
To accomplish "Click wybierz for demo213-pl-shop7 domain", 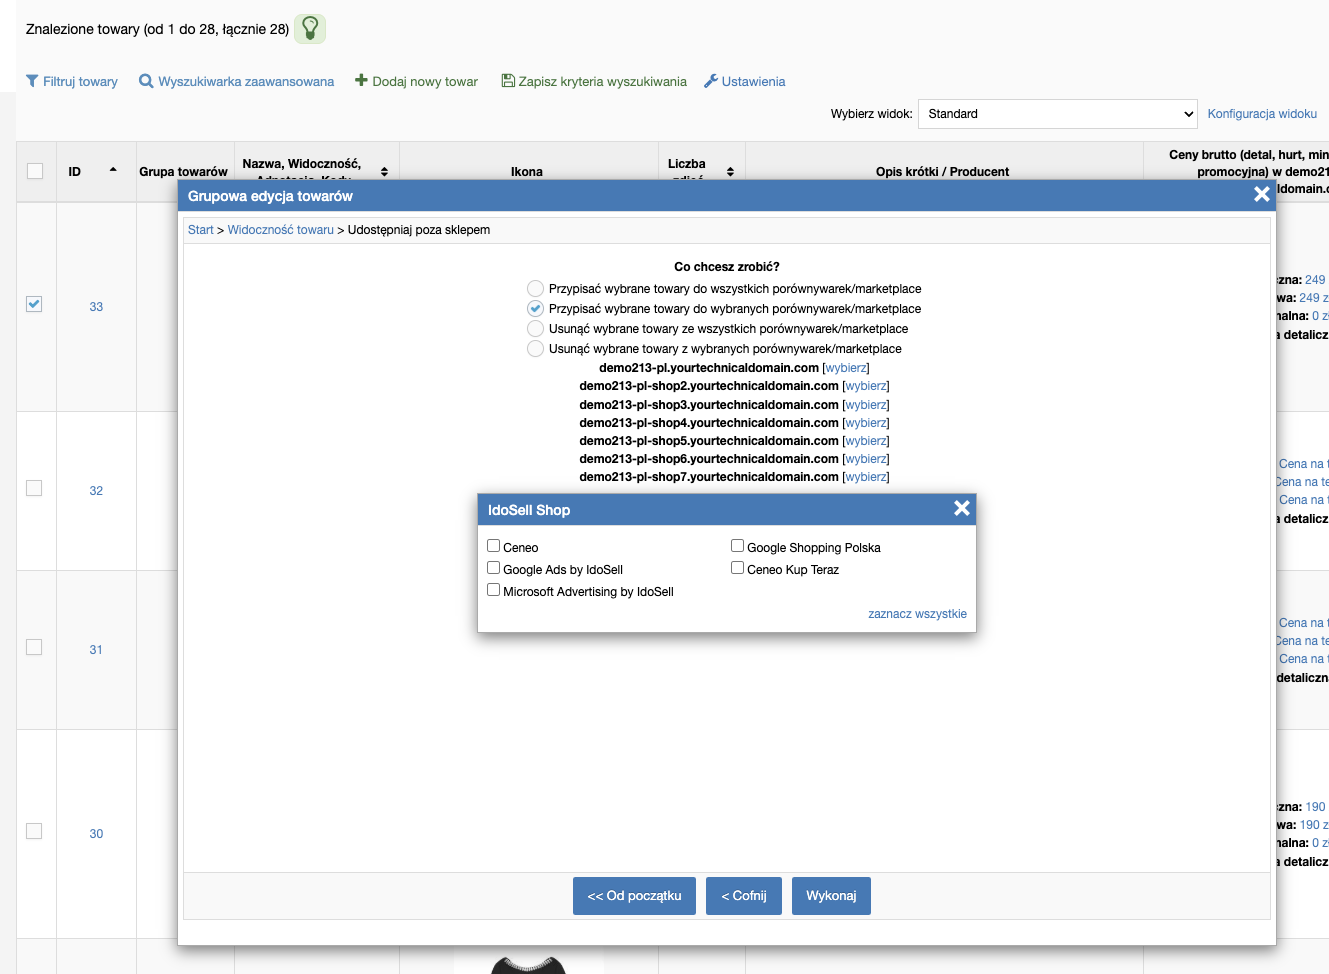I will (866, 477).
